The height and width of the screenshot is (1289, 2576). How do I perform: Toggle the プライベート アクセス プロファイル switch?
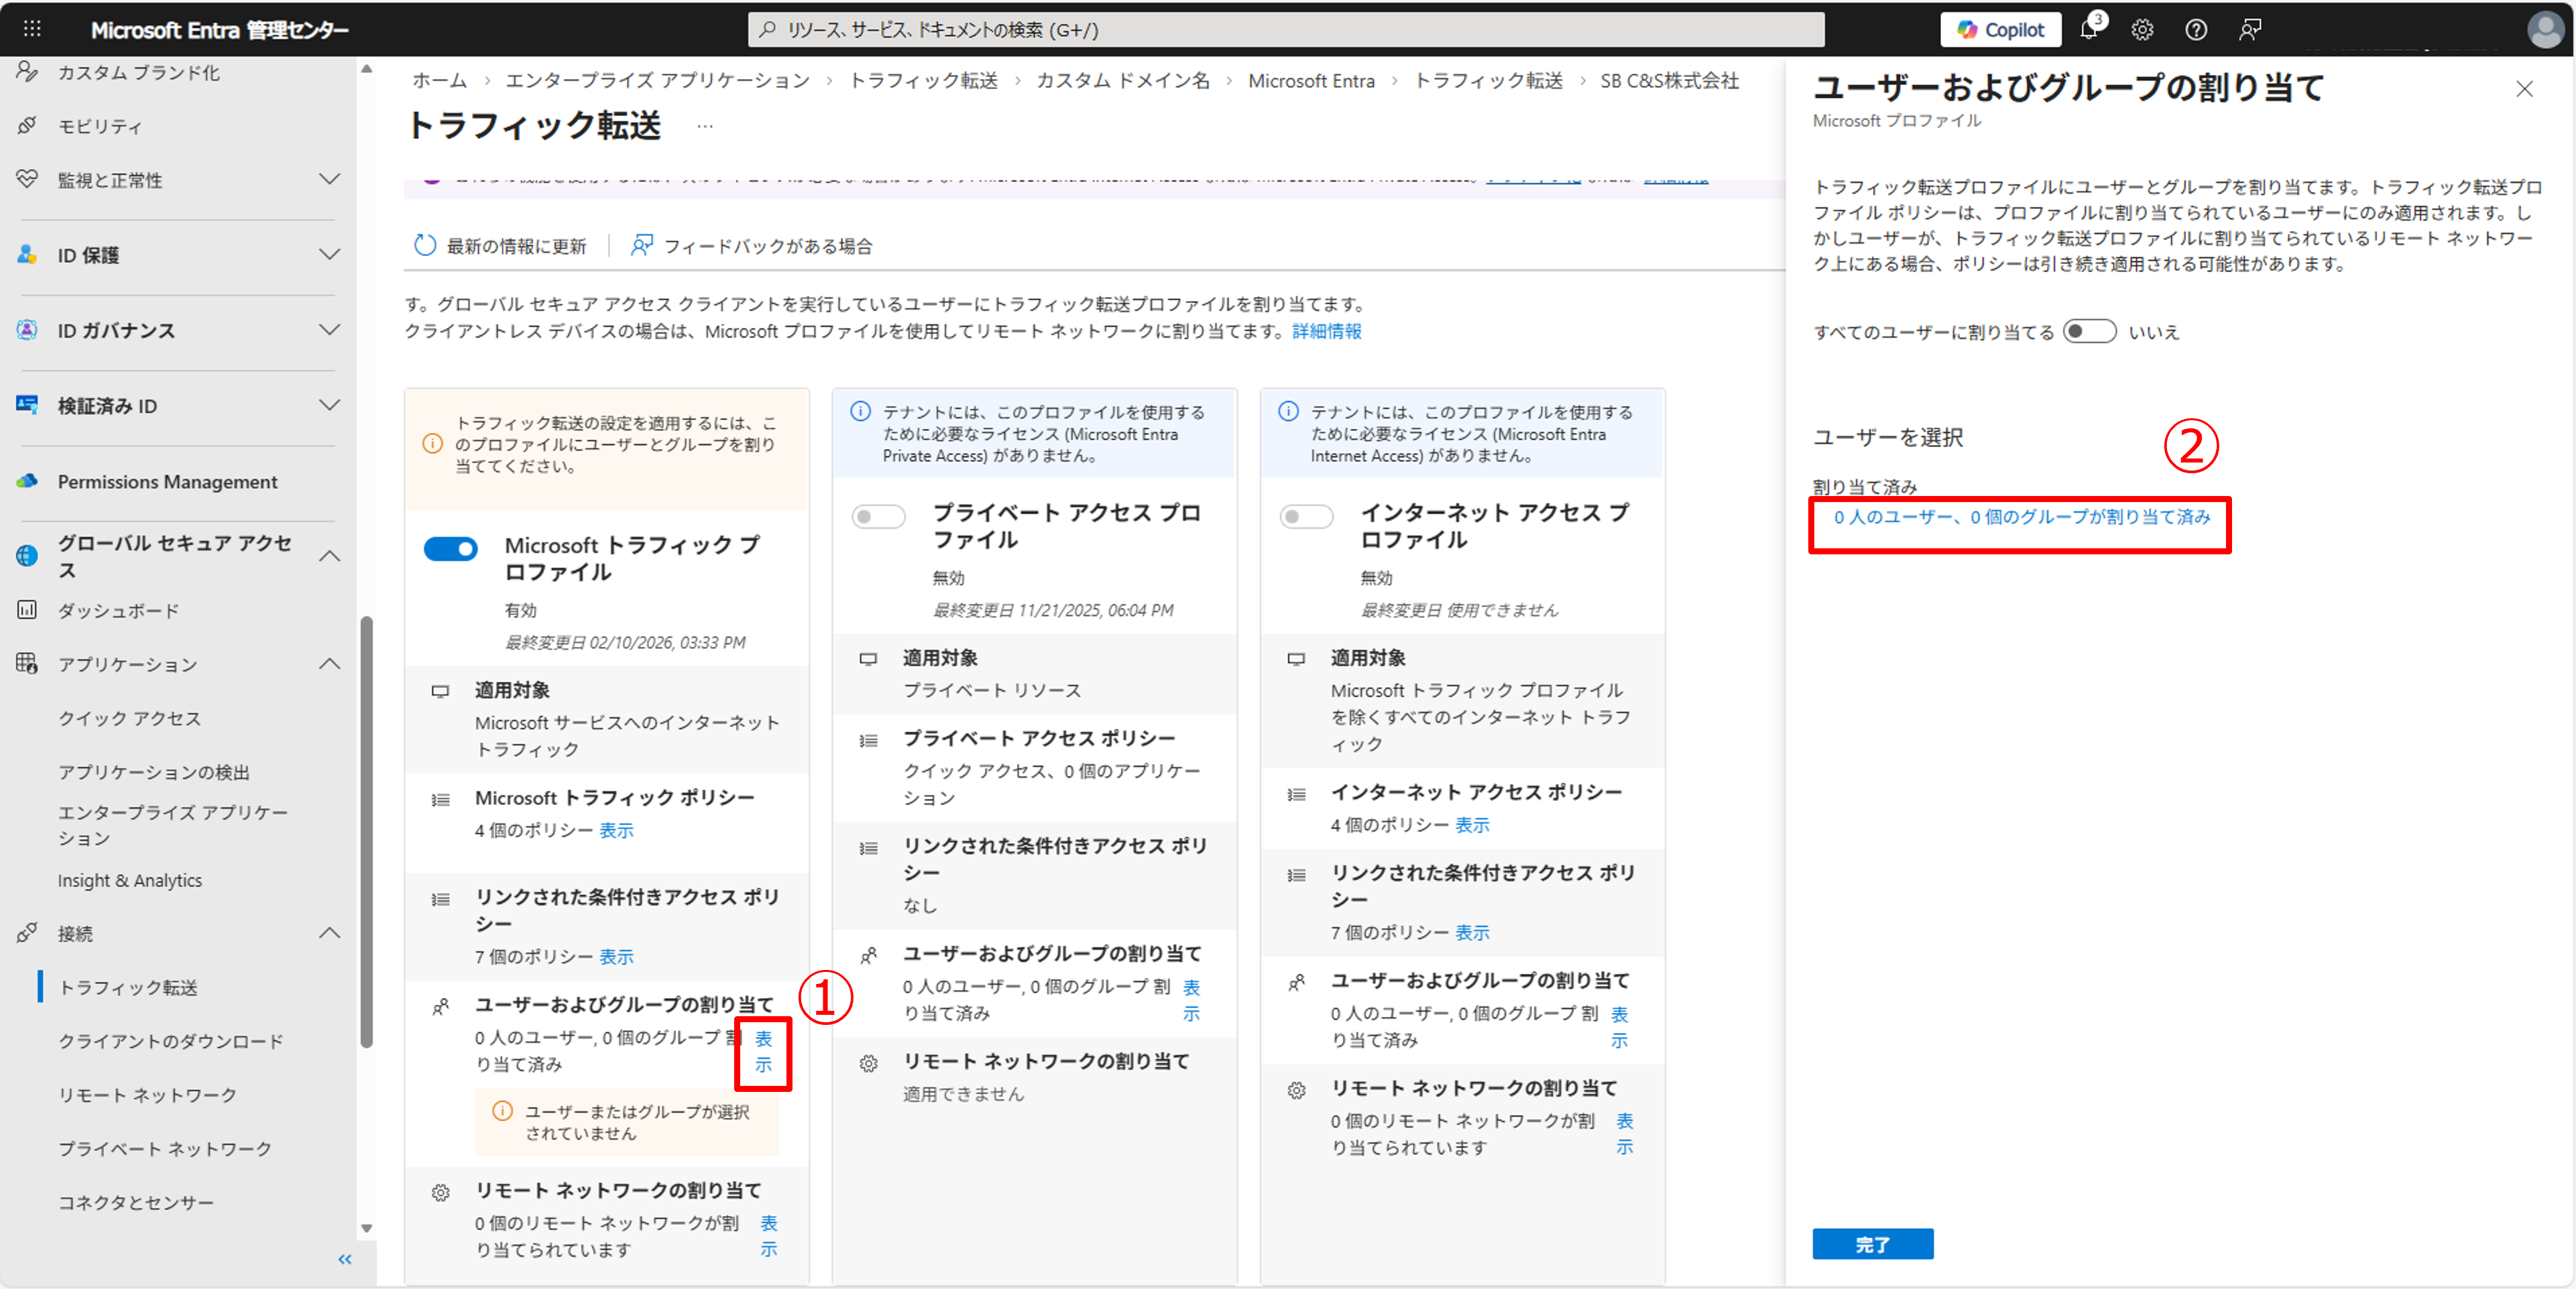tap(878, 516)
